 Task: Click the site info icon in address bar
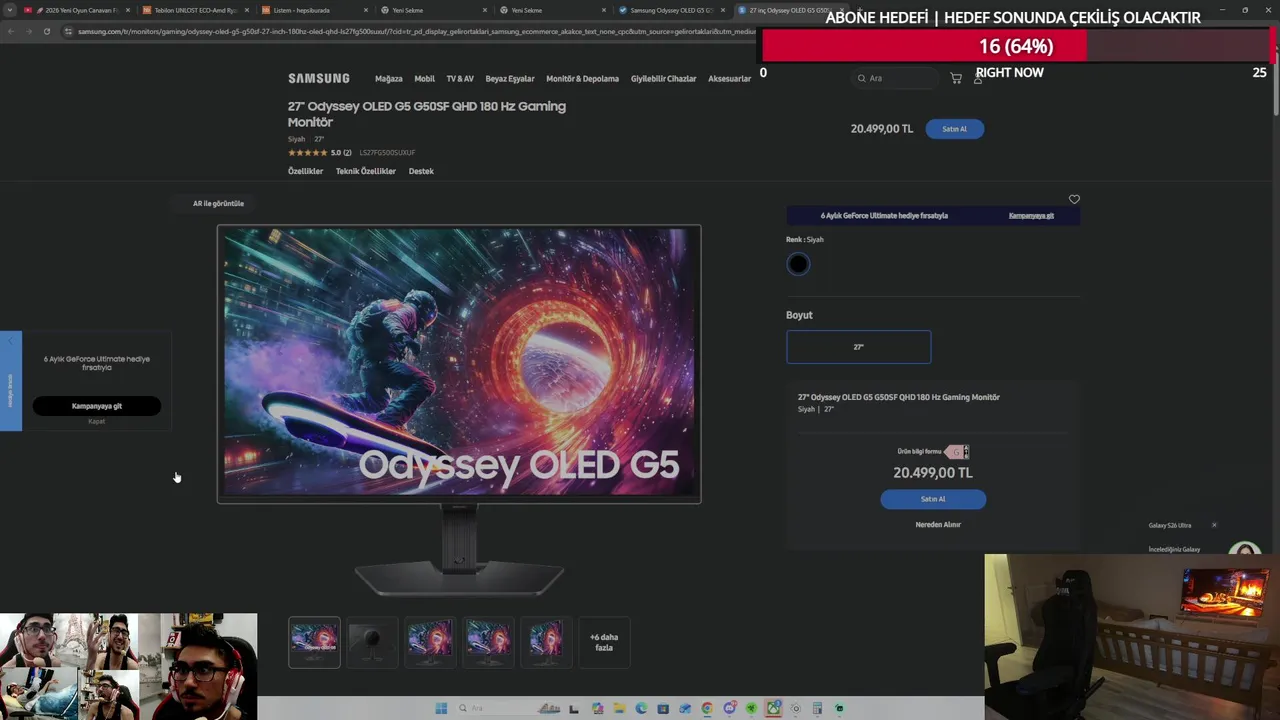coord(68,31)
